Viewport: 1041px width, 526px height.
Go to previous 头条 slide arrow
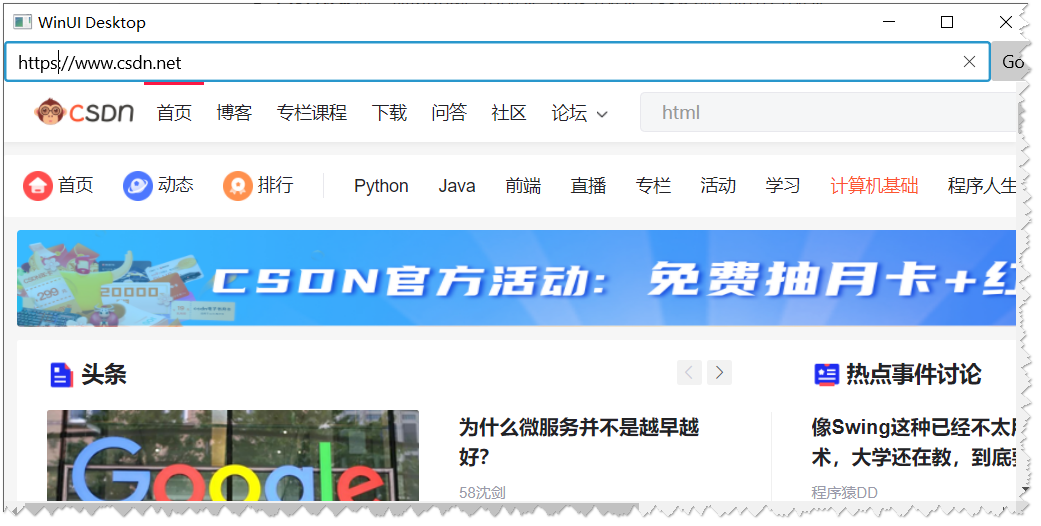click(689, 373)
